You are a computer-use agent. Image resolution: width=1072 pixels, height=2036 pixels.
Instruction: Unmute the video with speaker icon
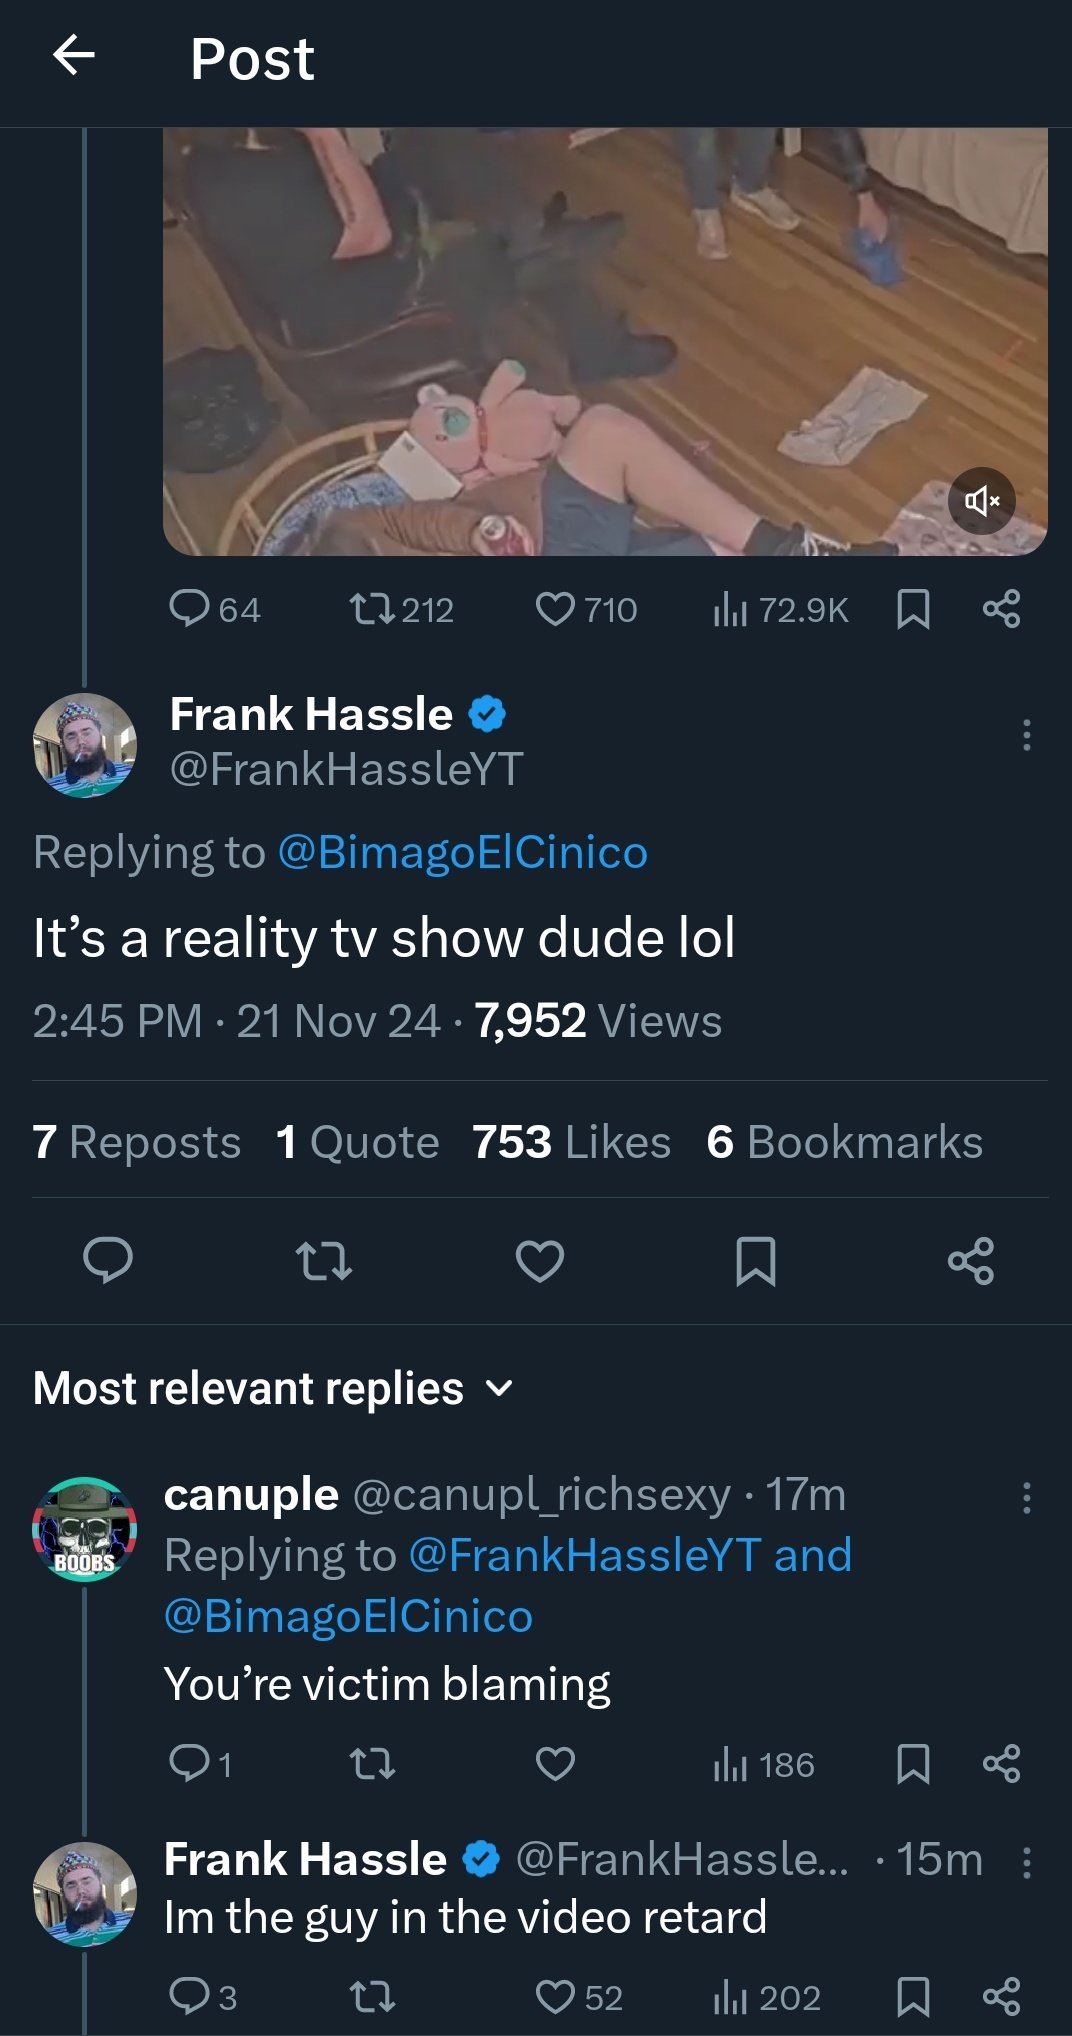pyautogui.click(x=981, y=501)
